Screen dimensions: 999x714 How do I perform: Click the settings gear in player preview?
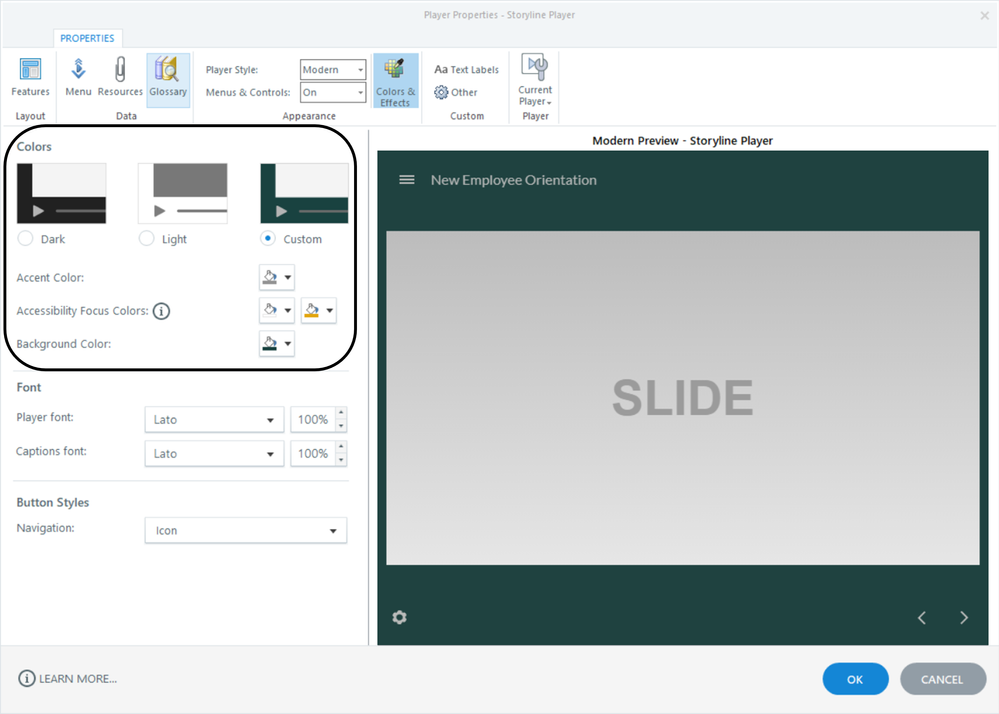tap(400, 617)
